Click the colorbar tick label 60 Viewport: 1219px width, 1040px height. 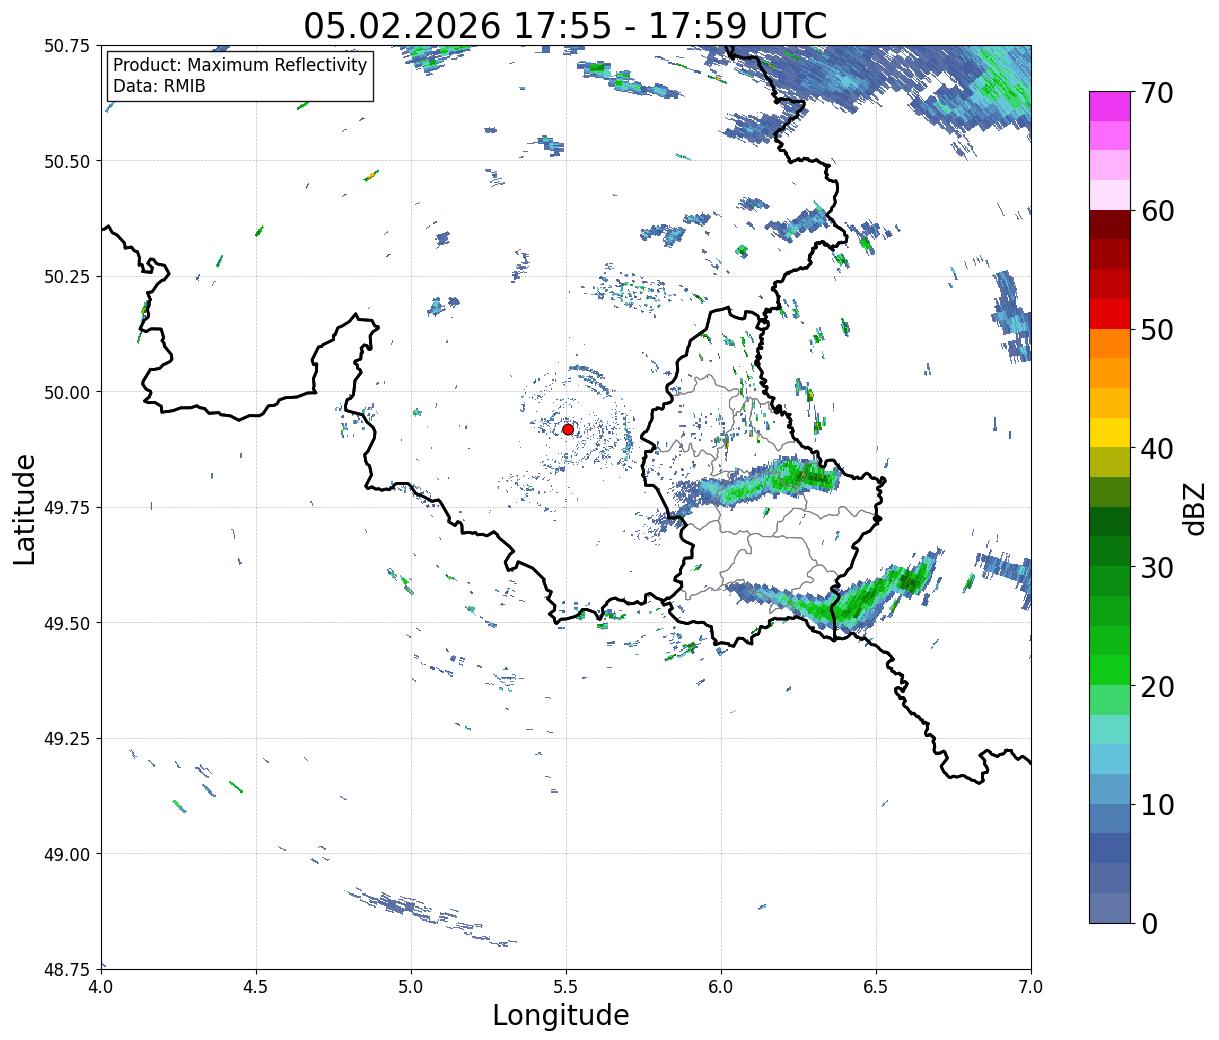(x=1157, y=211)
